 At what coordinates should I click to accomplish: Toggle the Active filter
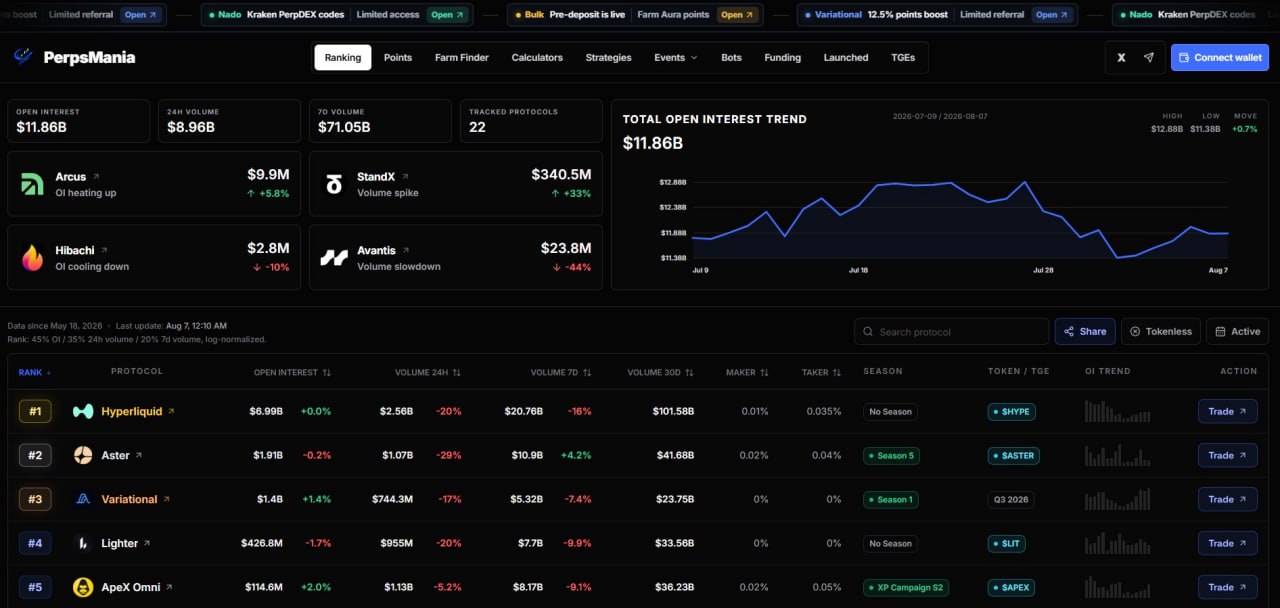tap(1237, 331)
